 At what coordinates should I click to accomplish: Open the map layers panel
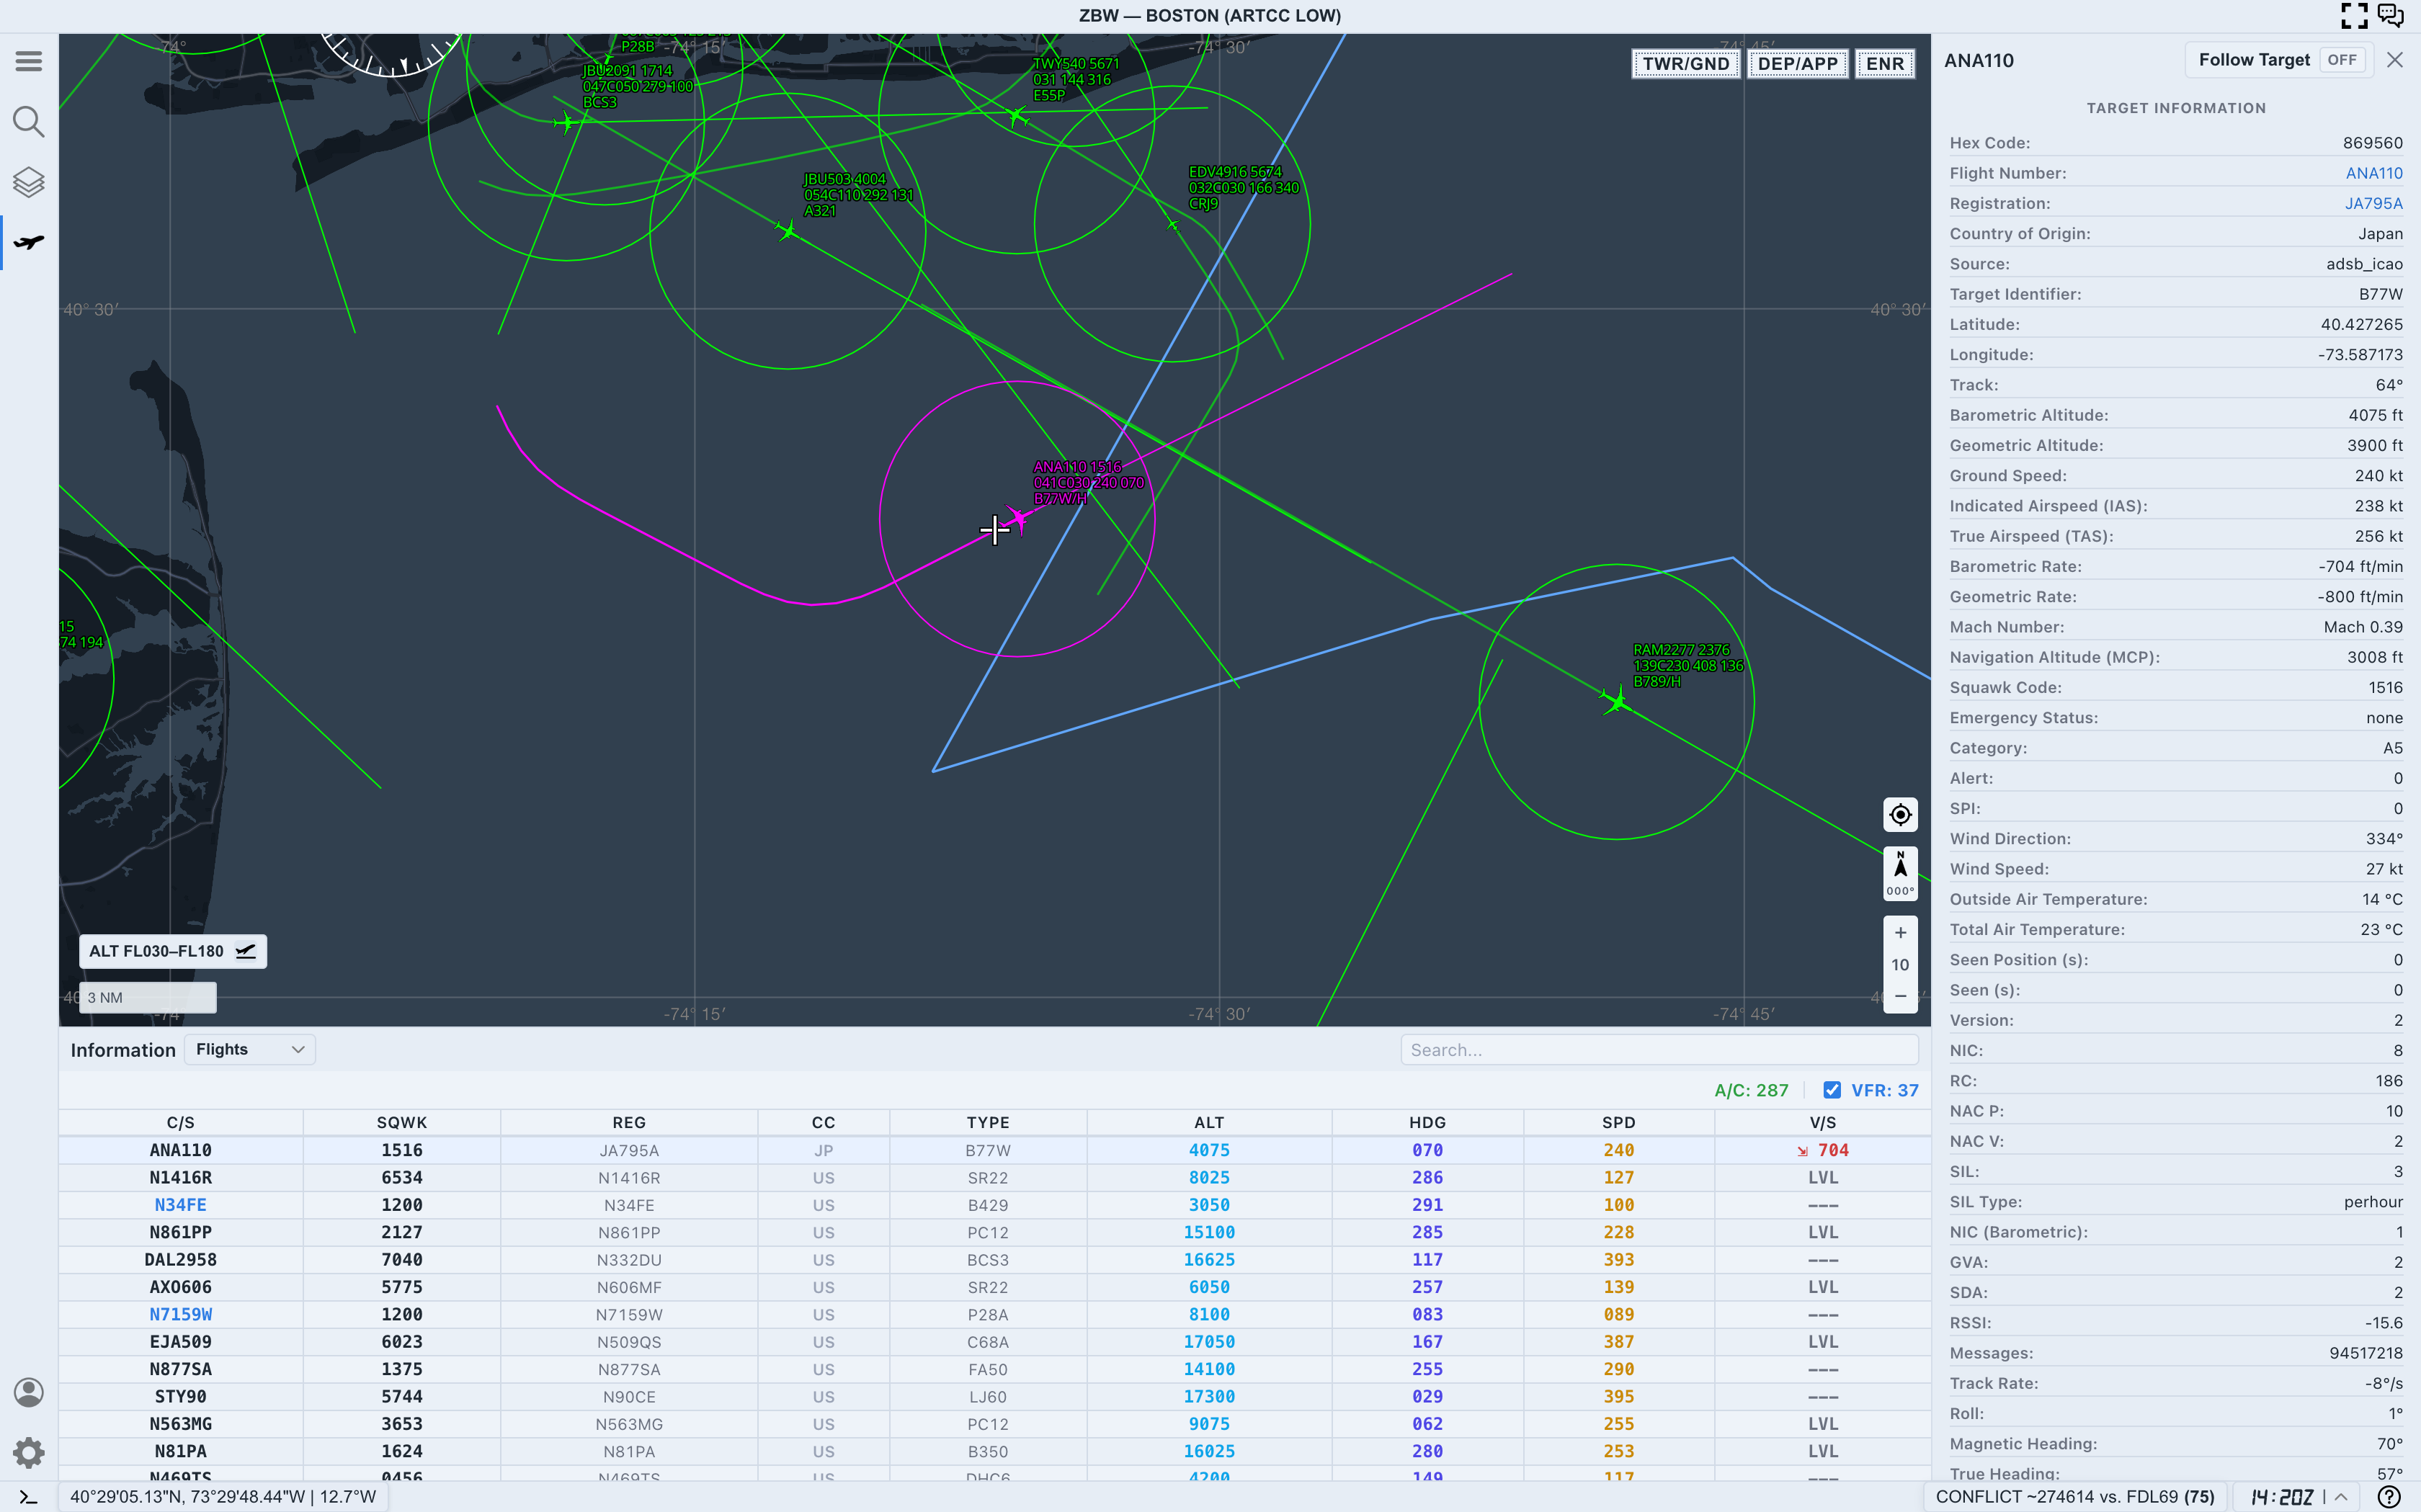pos(29,182)
